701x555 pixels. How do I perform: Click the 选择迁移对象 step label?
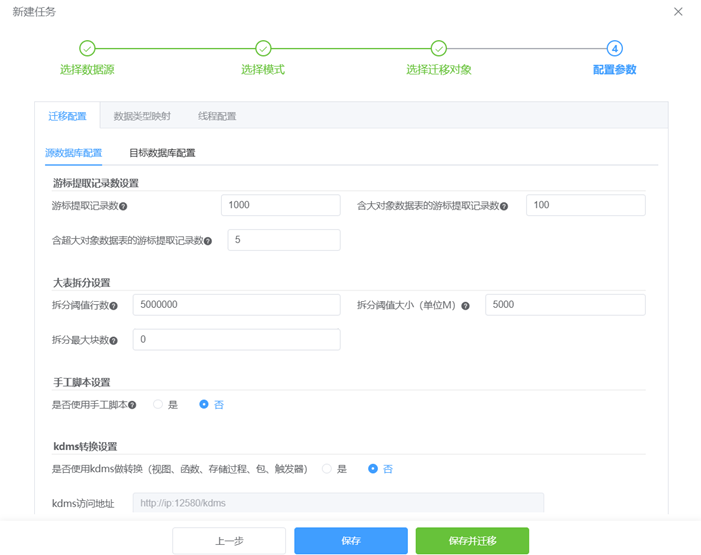439,70
